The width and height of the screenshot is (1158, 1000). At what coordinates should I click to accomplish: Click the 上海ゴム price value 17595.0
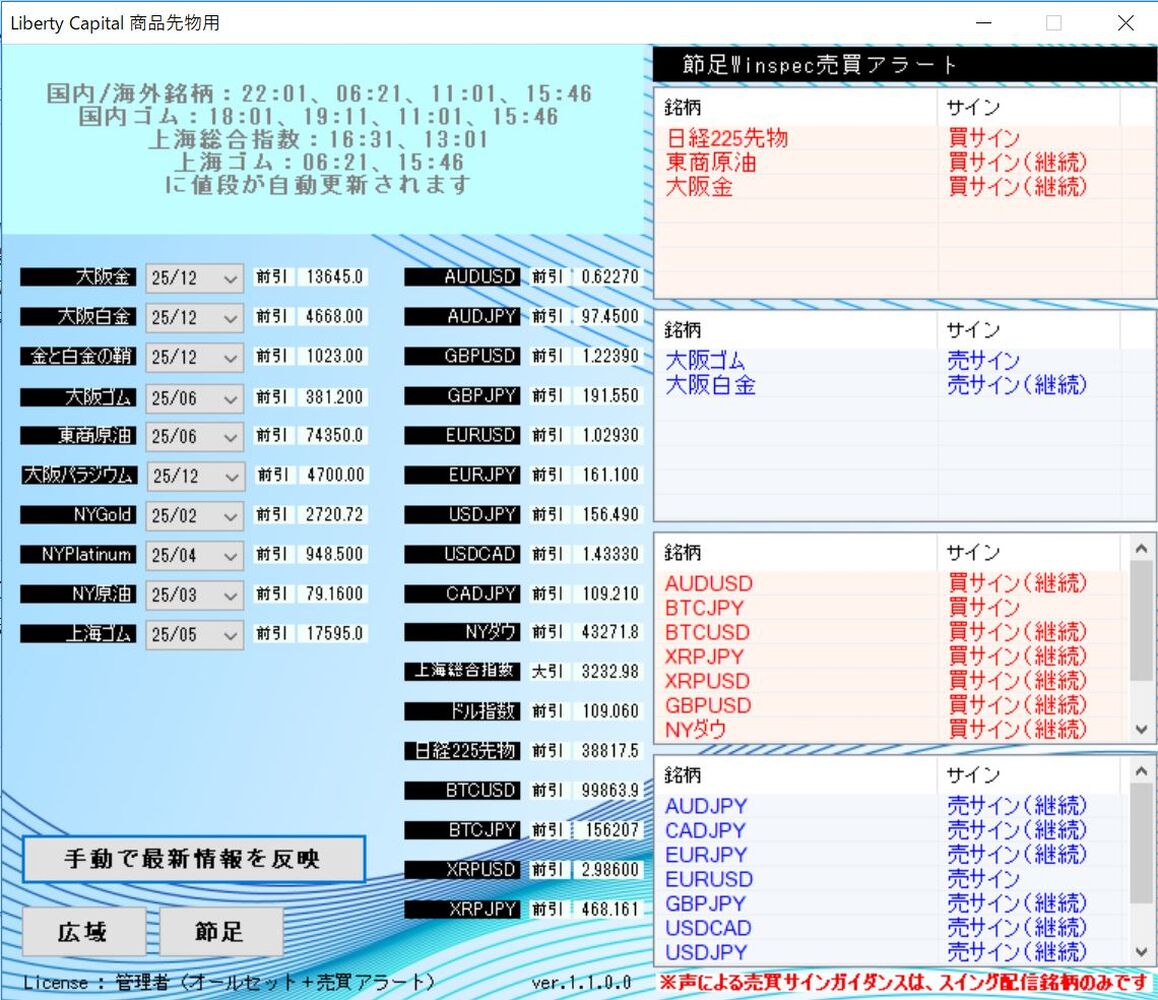(335, 634)
